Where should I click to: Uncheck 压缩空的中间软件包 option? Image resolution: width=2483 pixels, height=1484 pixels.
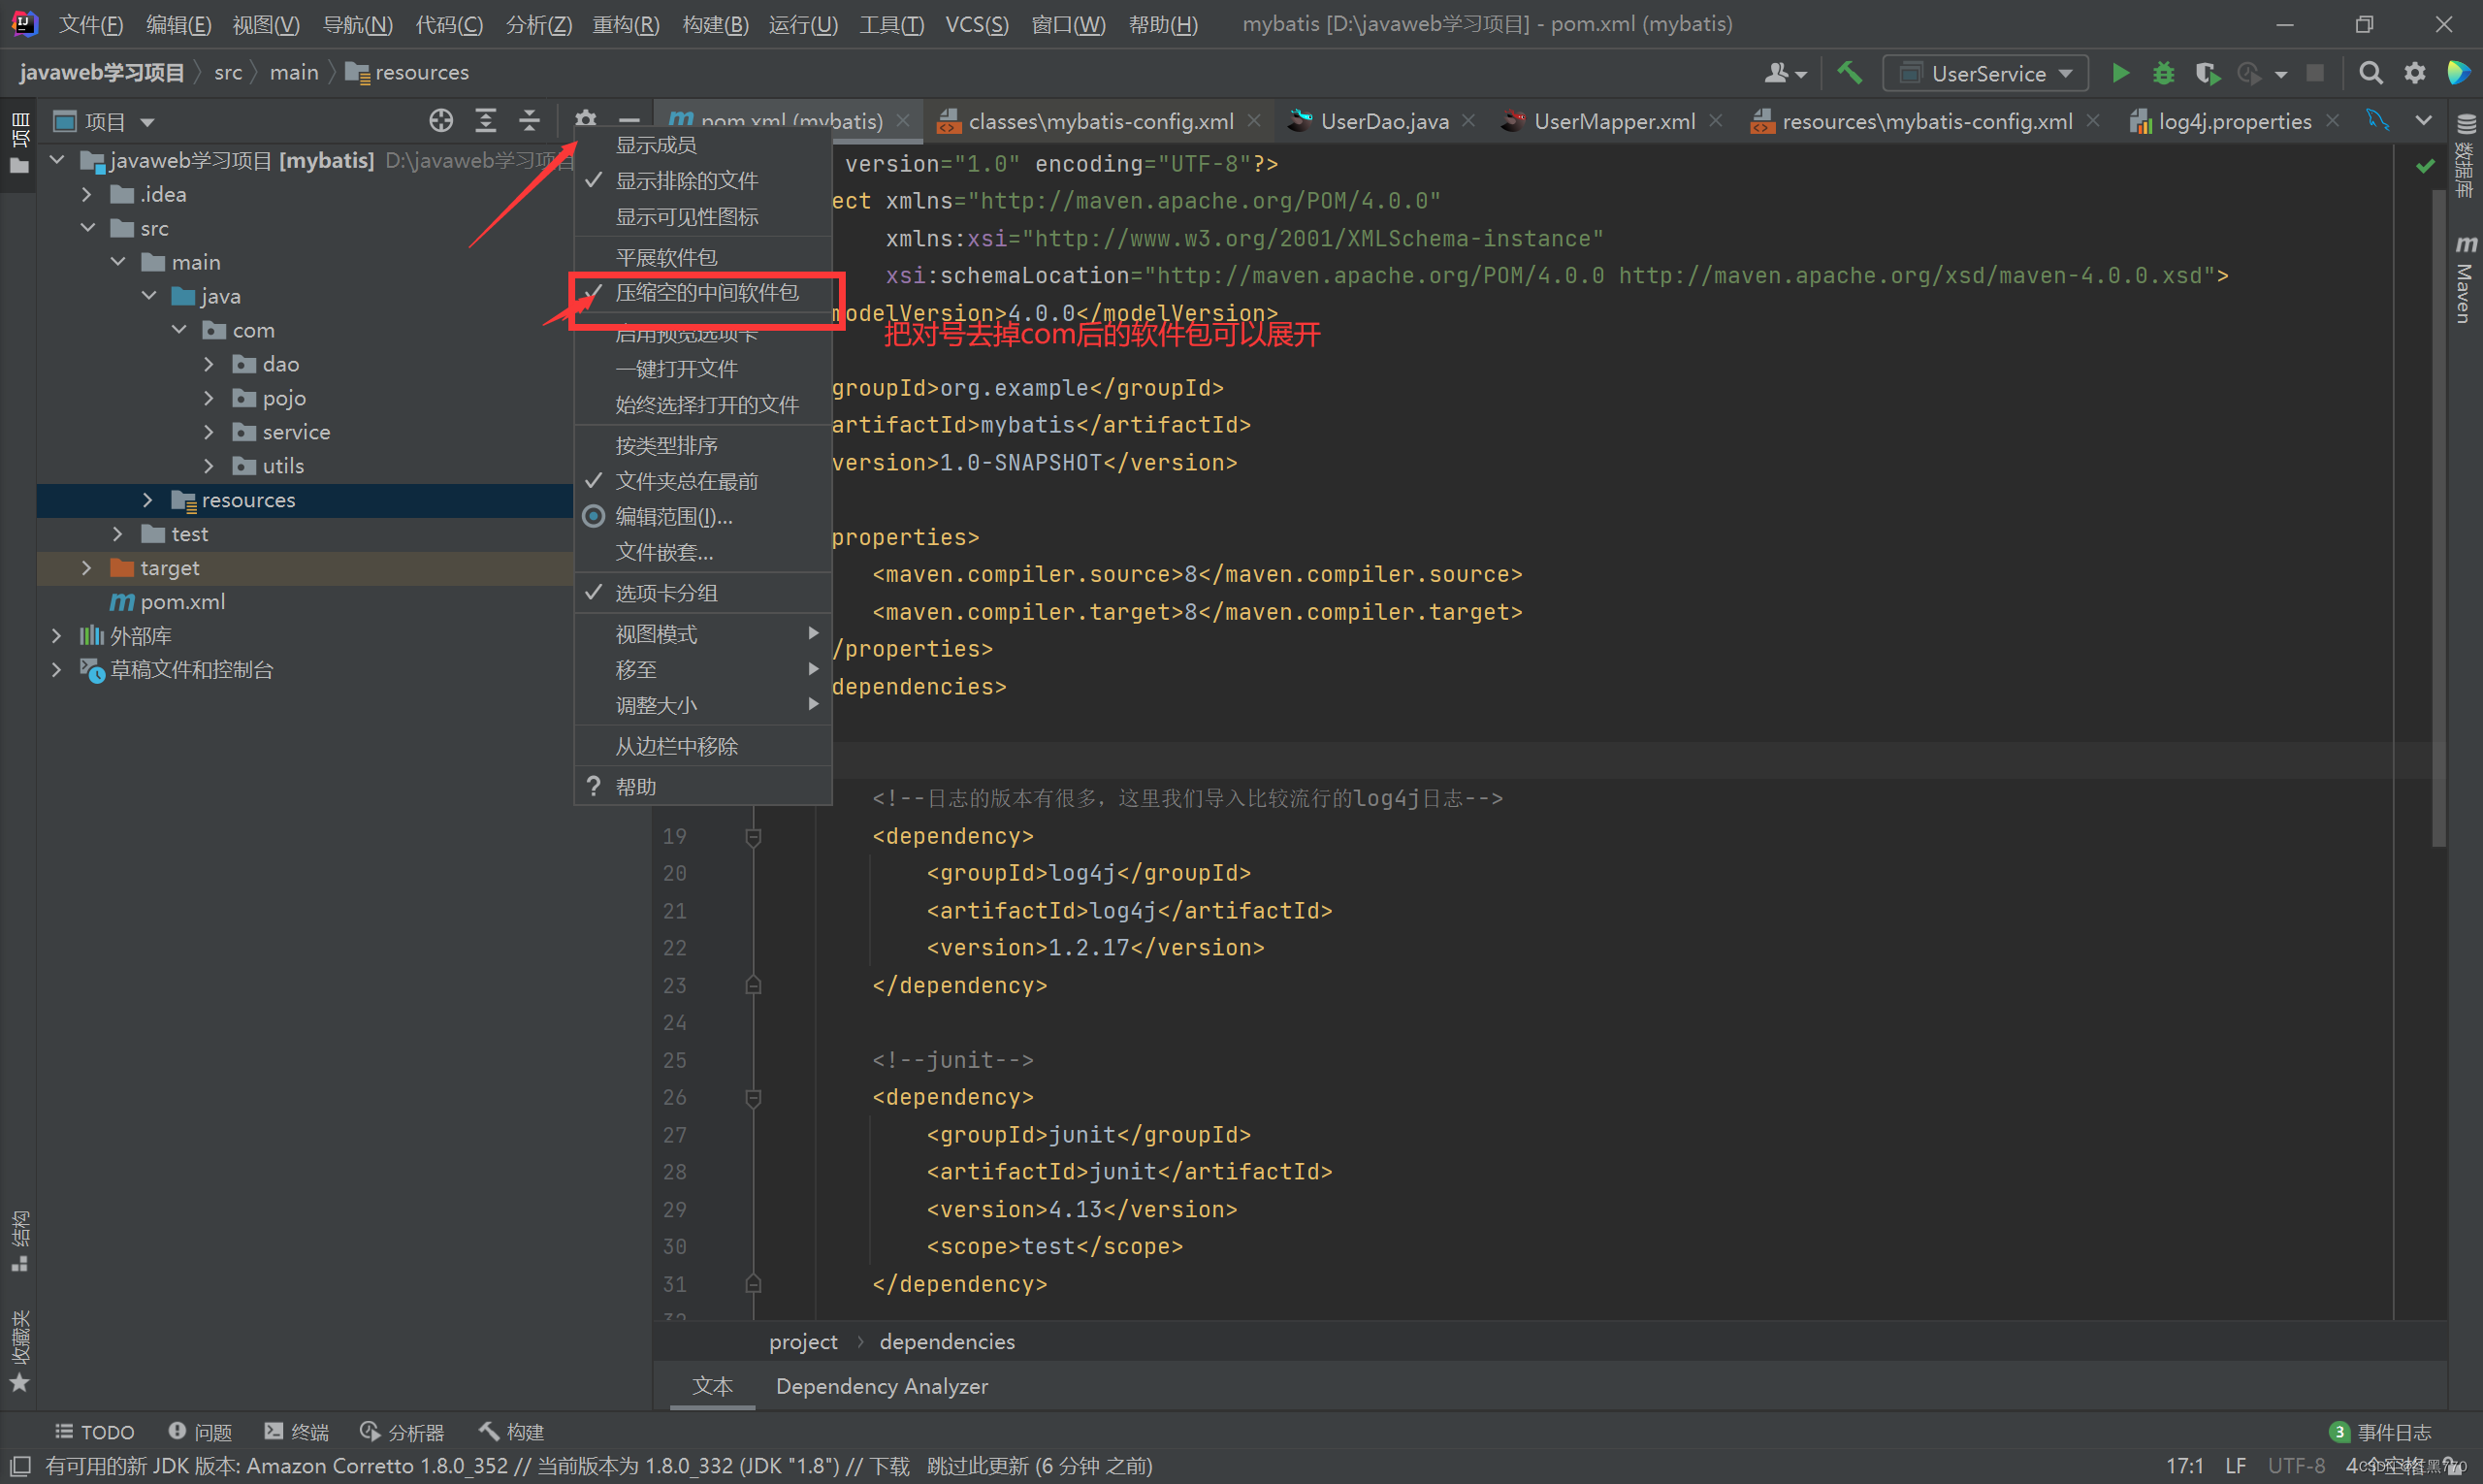click(x=706, y=292)
